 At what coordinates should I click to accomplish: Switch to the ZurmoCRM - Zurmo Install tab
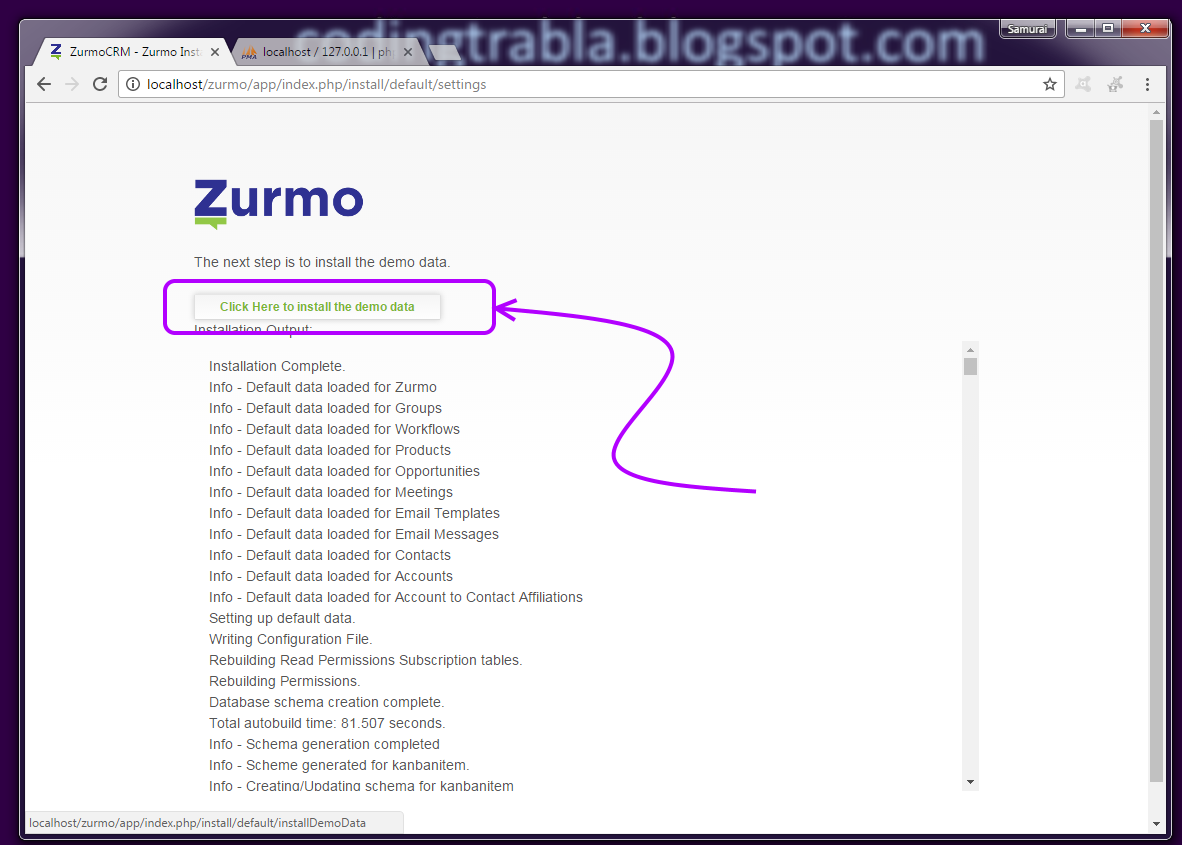click(133, 52)
